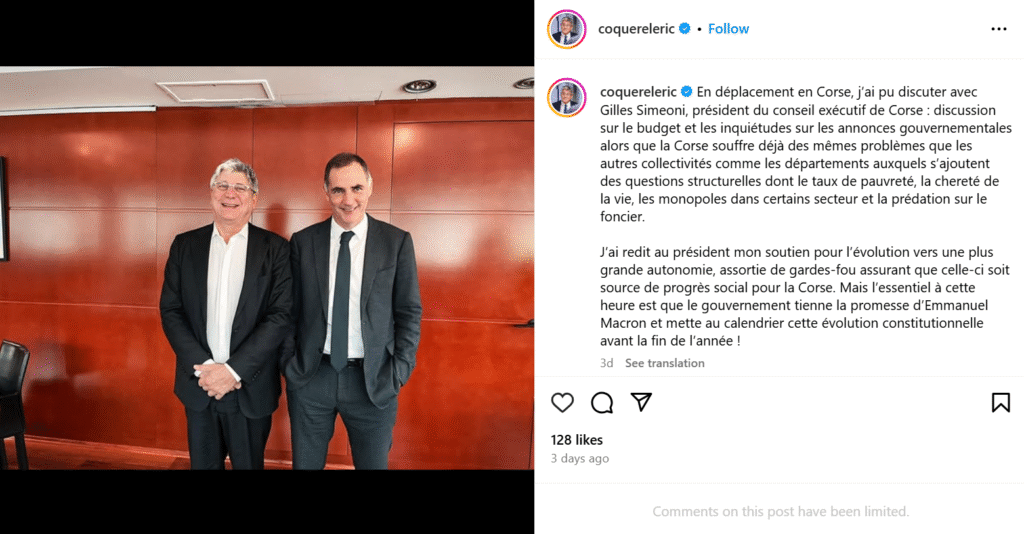
Task: Click the verified badge in header
Action: click(x=684, y=29)
